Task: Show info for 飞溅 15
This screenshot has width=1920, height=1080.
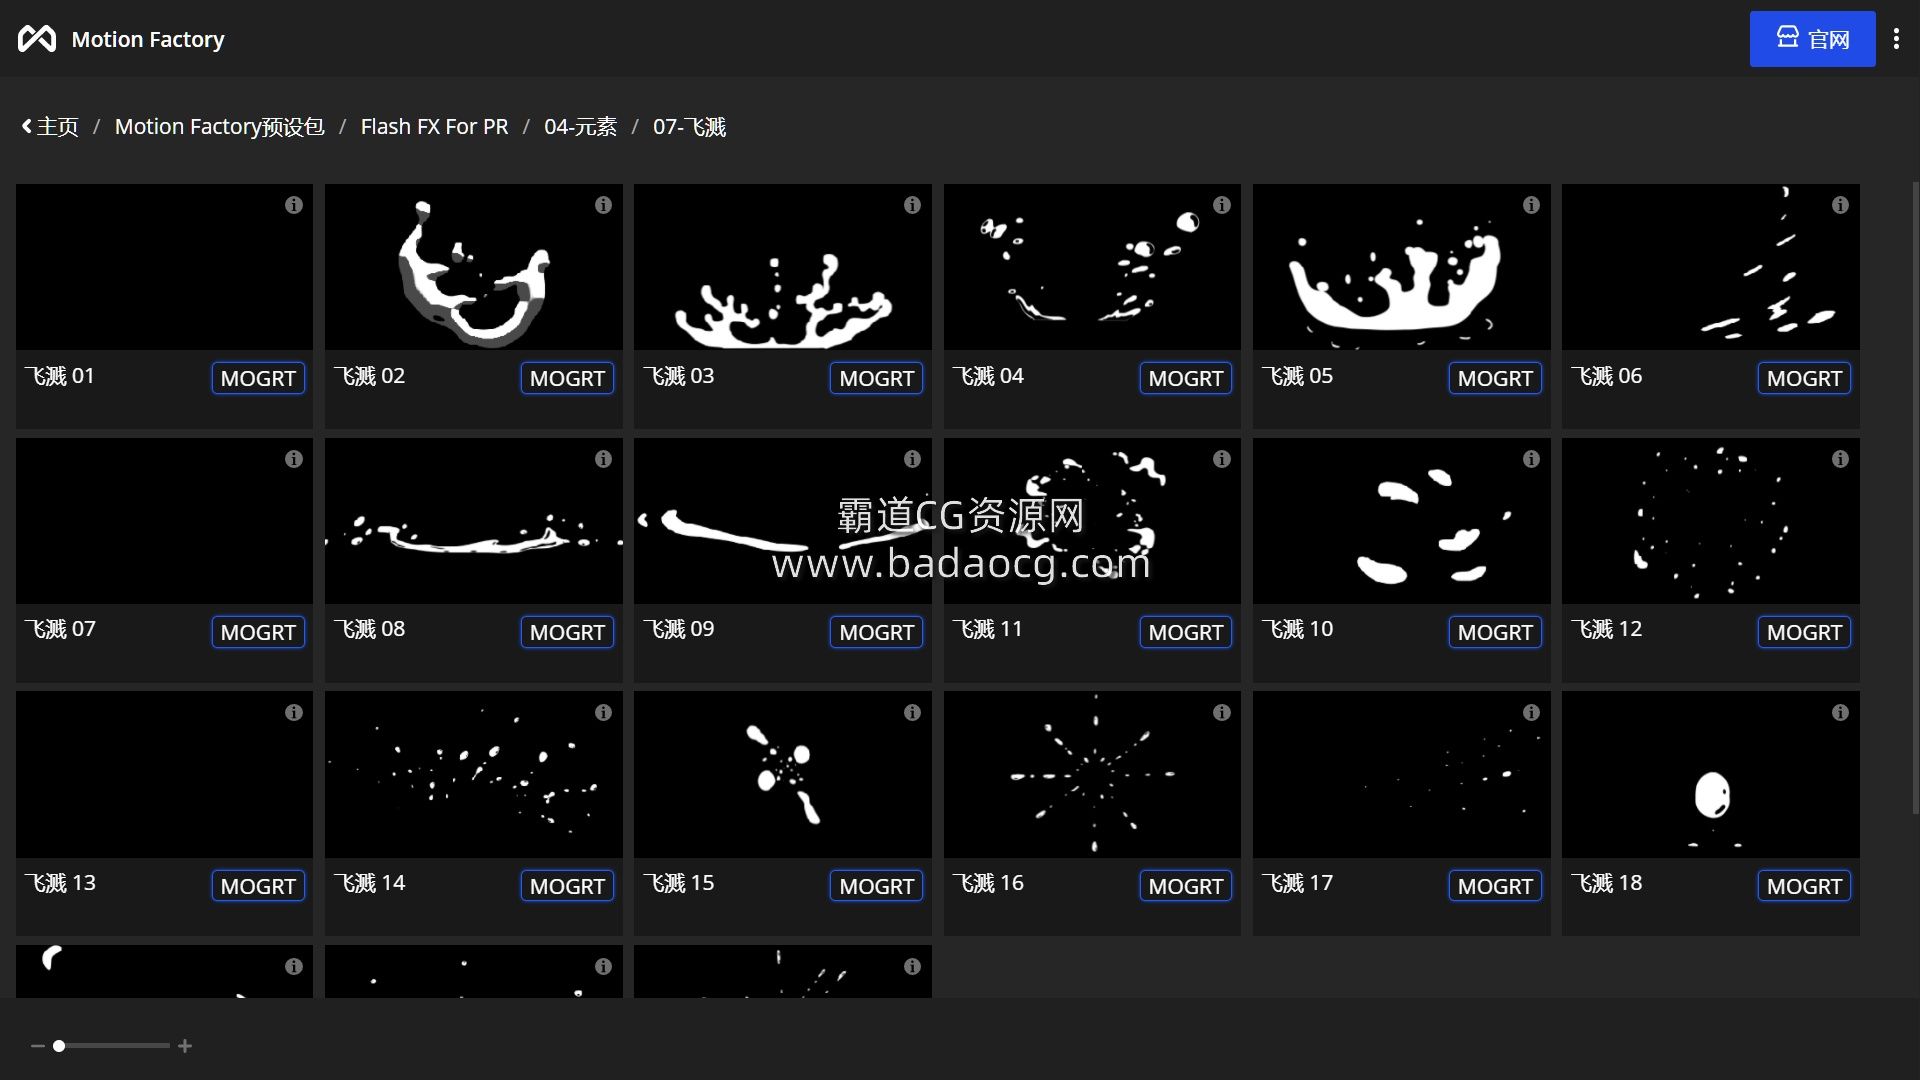Action: 912,713
